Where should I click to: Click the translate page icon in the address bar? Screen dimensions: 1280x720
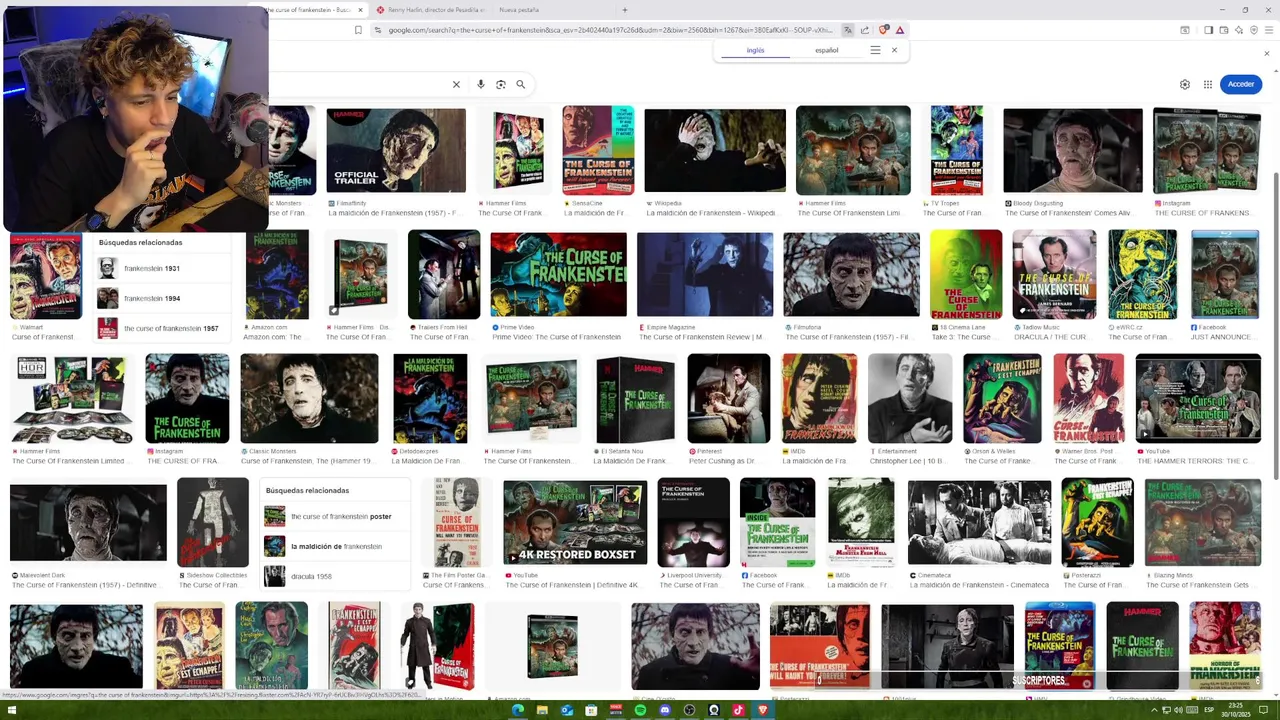848,30
